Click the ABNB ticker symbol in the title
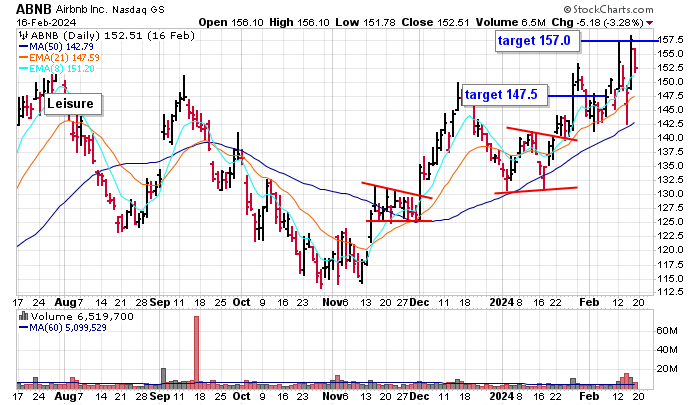700x405 pixels. tap(34, 8)
